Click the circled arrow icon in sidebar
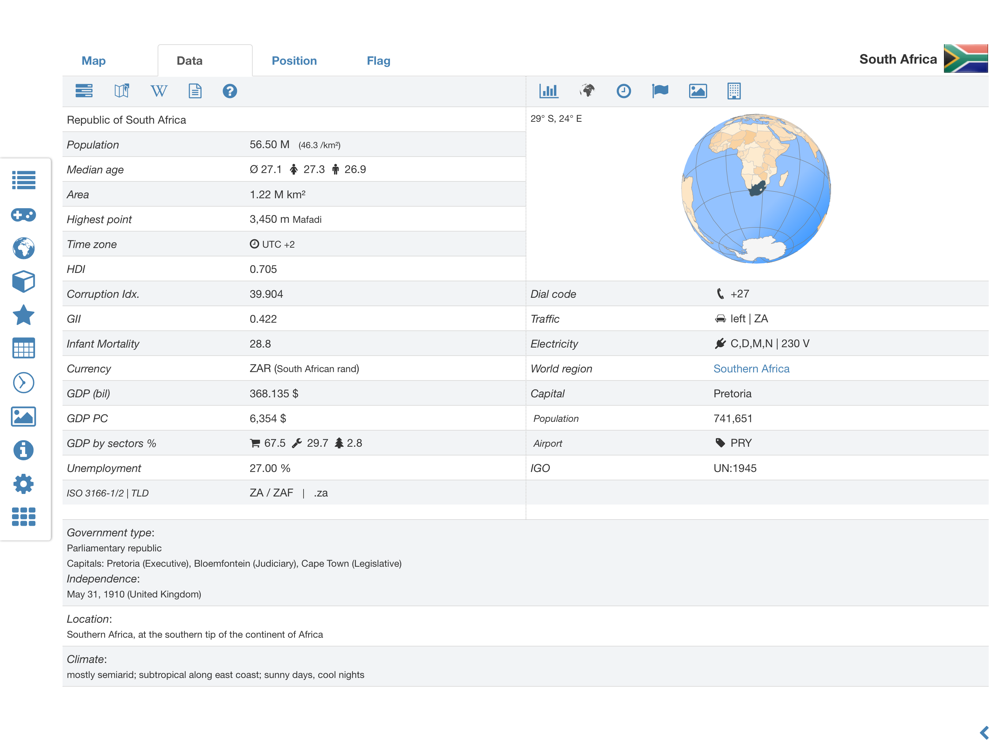The width and height of the screenshot is (1000, 750). (24, 383)
